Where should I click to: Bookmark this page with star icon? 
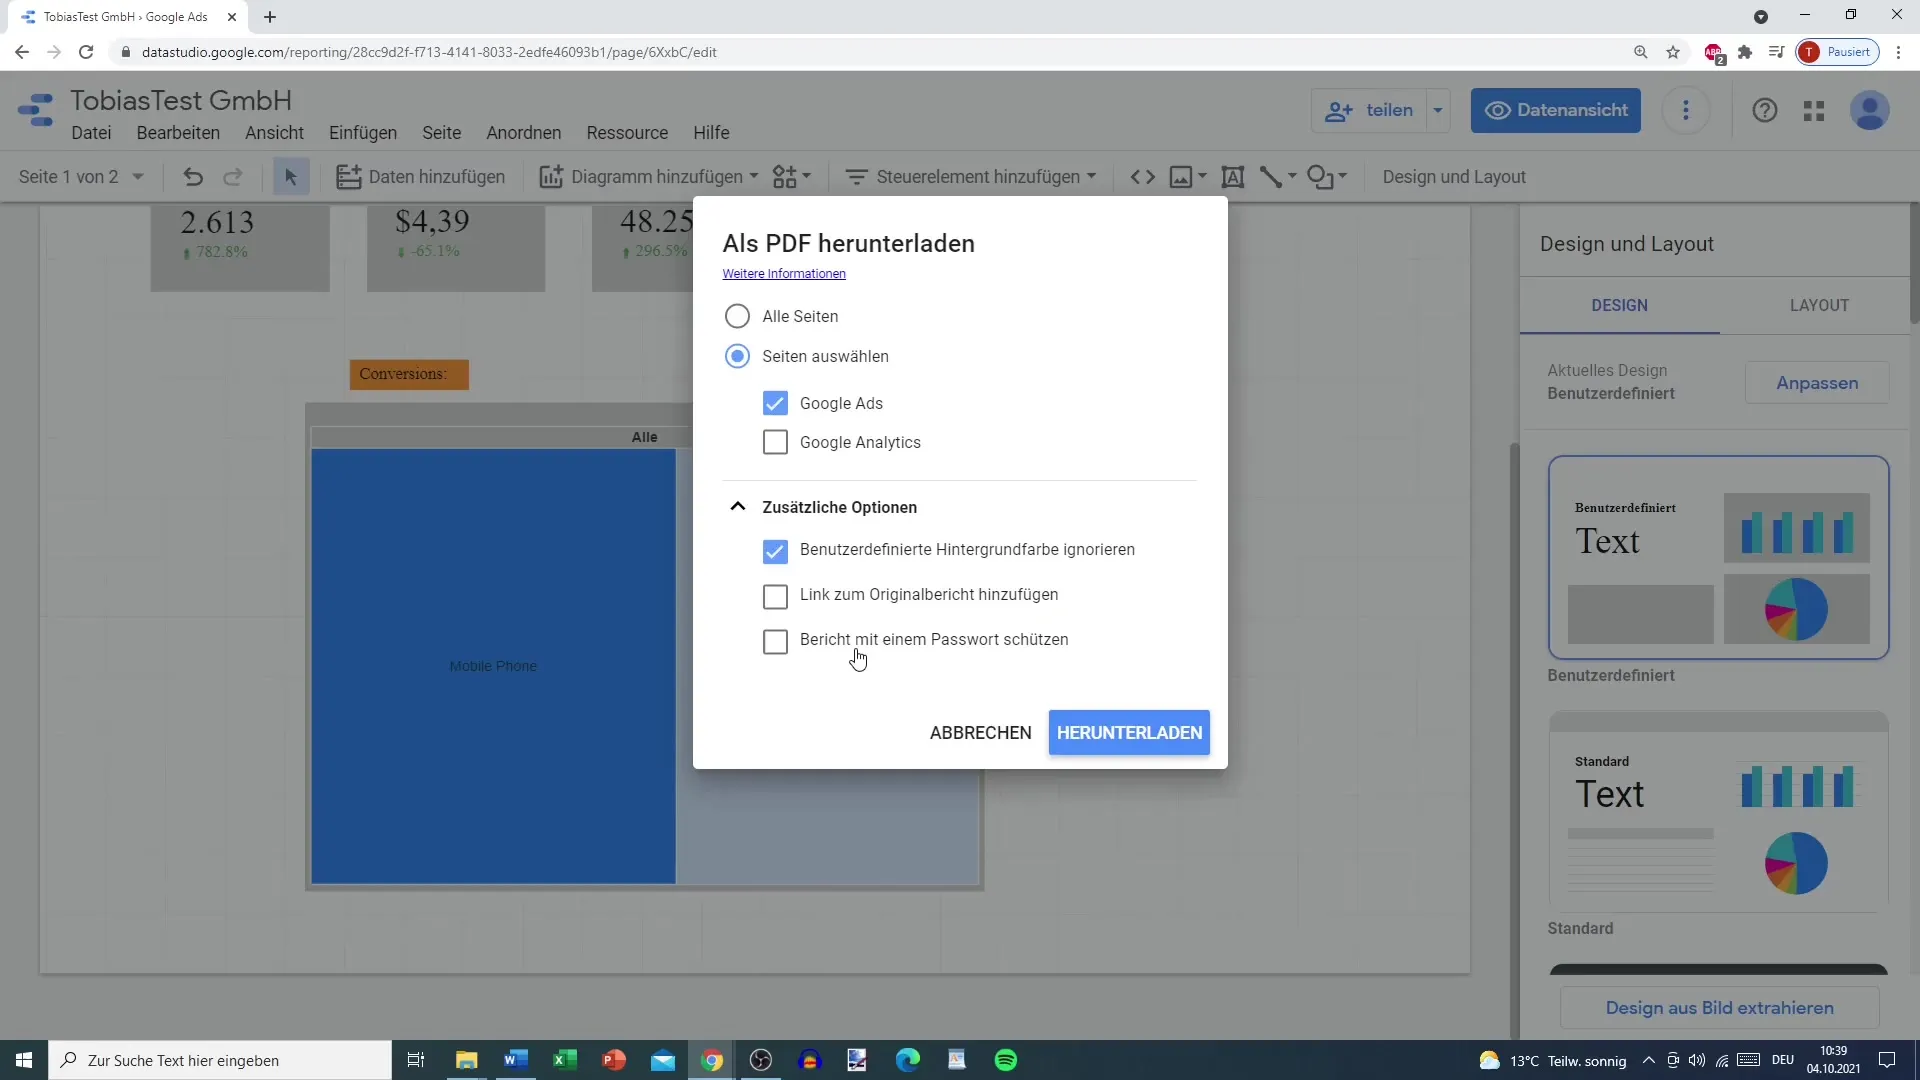(x=1673, y=52)
